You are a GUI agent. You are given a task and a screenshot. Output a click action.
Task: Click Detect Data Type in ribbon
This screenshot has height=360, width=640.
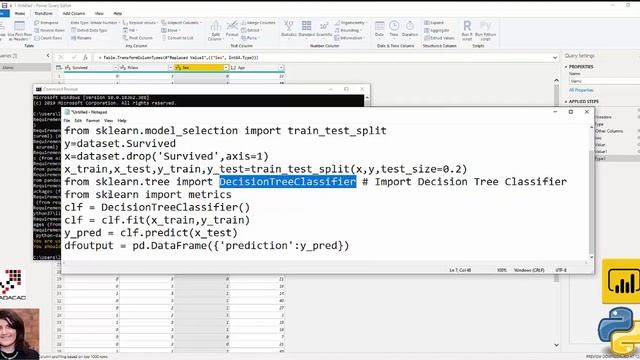[89, 30]
